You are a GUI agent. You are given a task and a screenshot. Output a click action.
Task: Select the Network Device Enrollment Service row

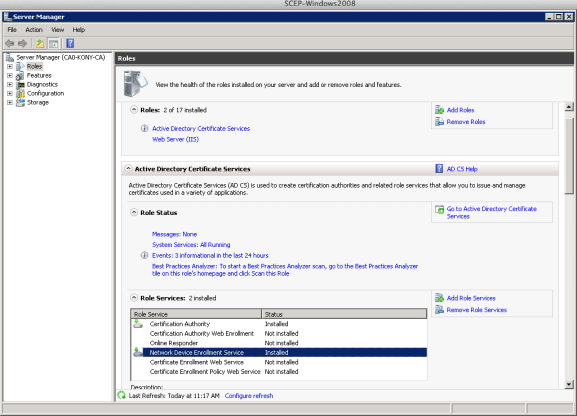click(x=279, y=353)
